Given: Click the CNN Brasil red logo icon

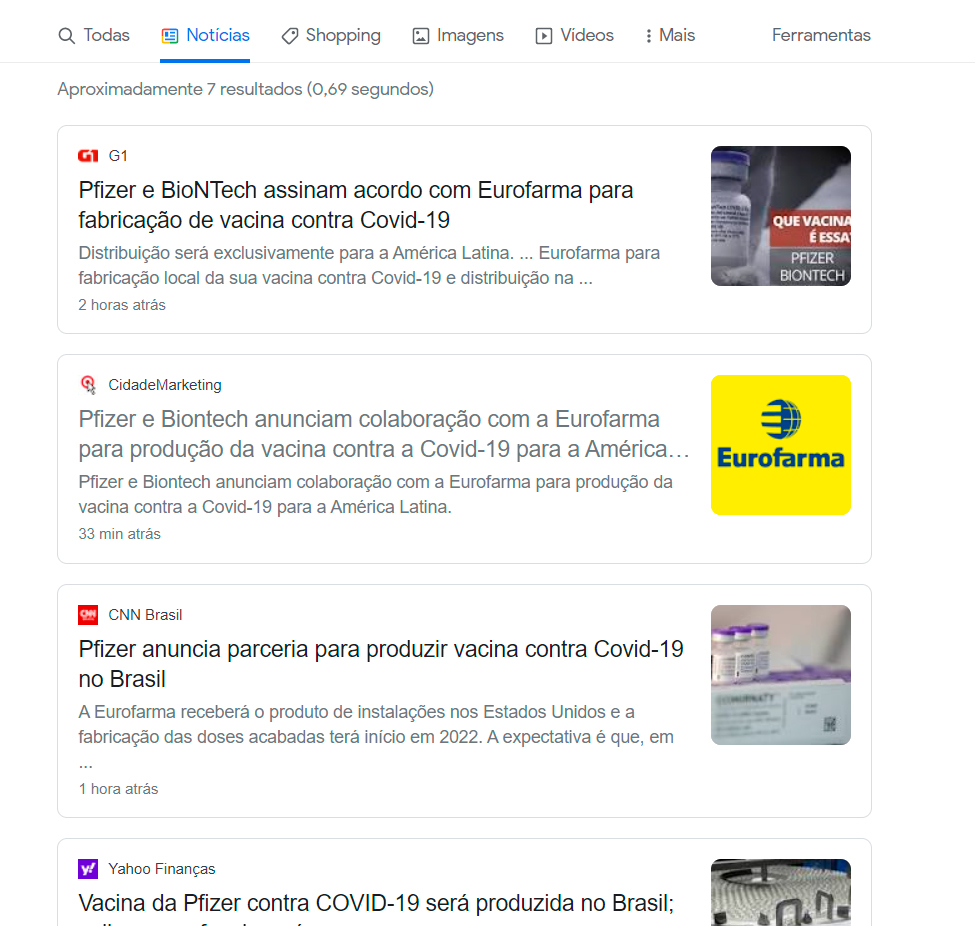Looking at the screenshot, I should pos(88,614).
